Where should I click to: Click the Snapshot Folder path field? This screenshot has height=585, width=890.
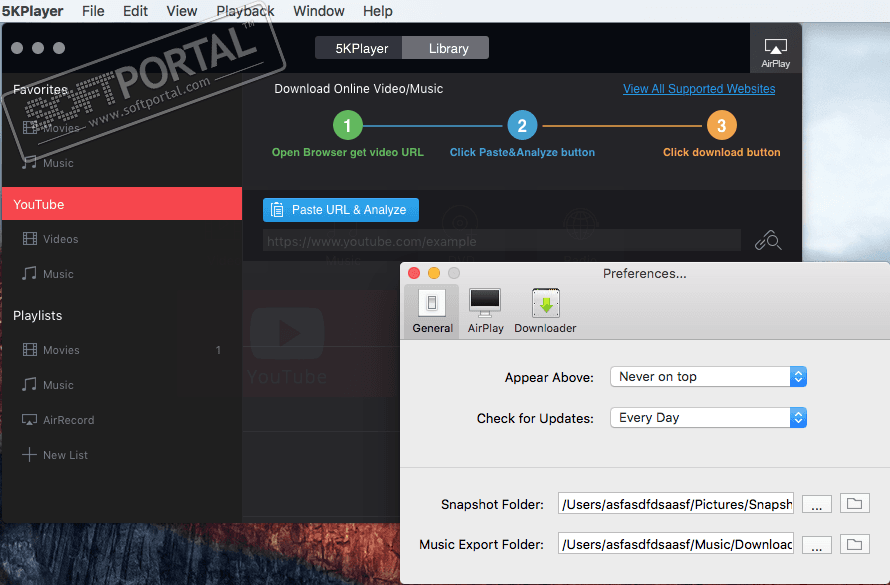click(675, 504)
